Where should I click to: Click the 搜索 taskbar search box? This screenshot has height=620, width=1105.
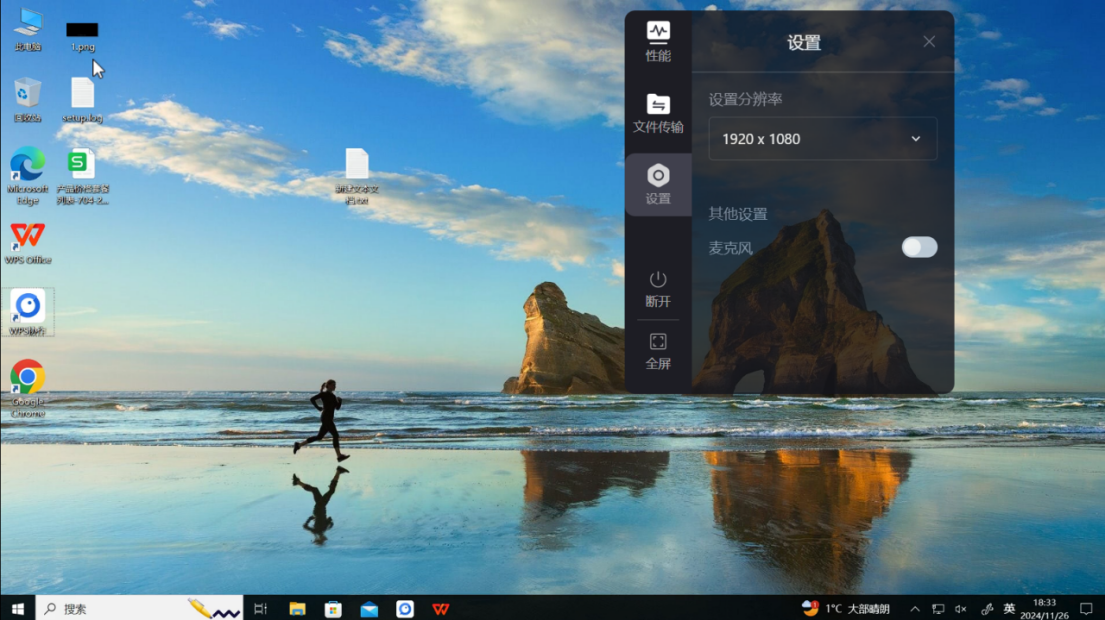pyautogui.click(x=110, y=608)
